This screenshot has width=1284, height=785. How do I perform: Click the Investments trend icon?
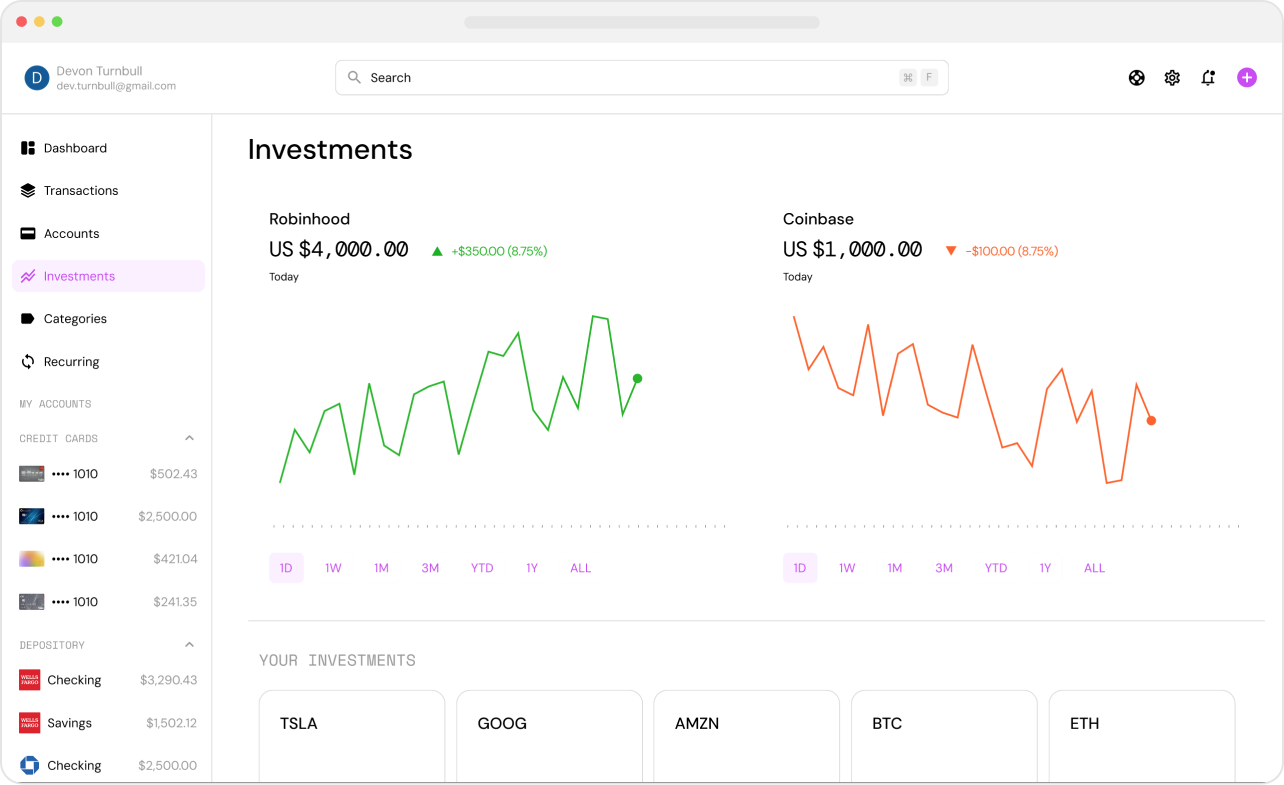pyautogui.click(x=28, y=276)
